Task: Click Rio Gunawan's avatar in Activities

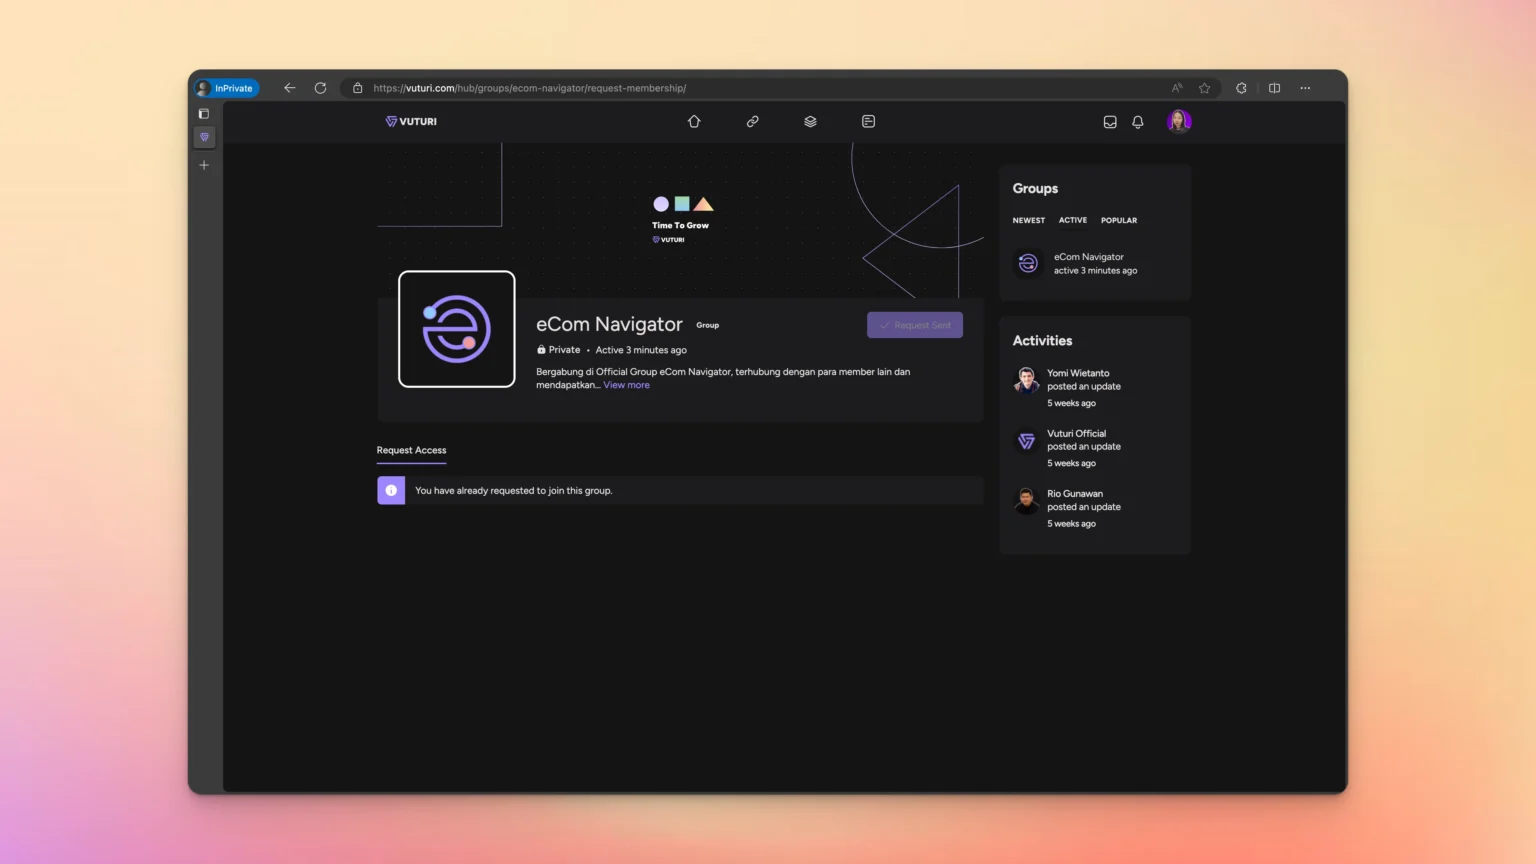Action: (1026, 500)
